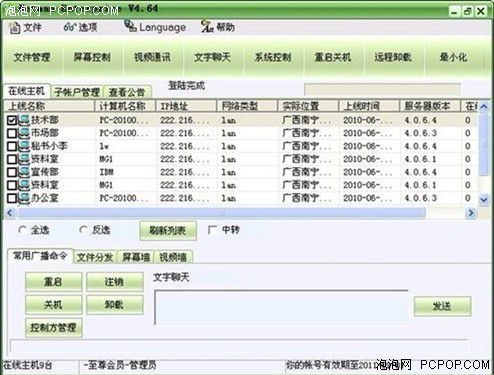494x375 pixels.
Task: Click the IBM computer name cell
Action: coord(107,172)
